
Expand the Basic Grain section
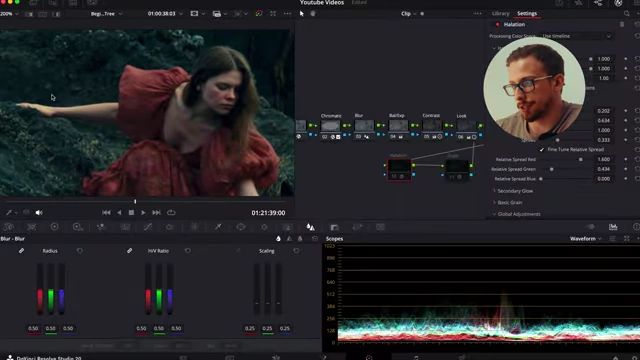(507, 202)
